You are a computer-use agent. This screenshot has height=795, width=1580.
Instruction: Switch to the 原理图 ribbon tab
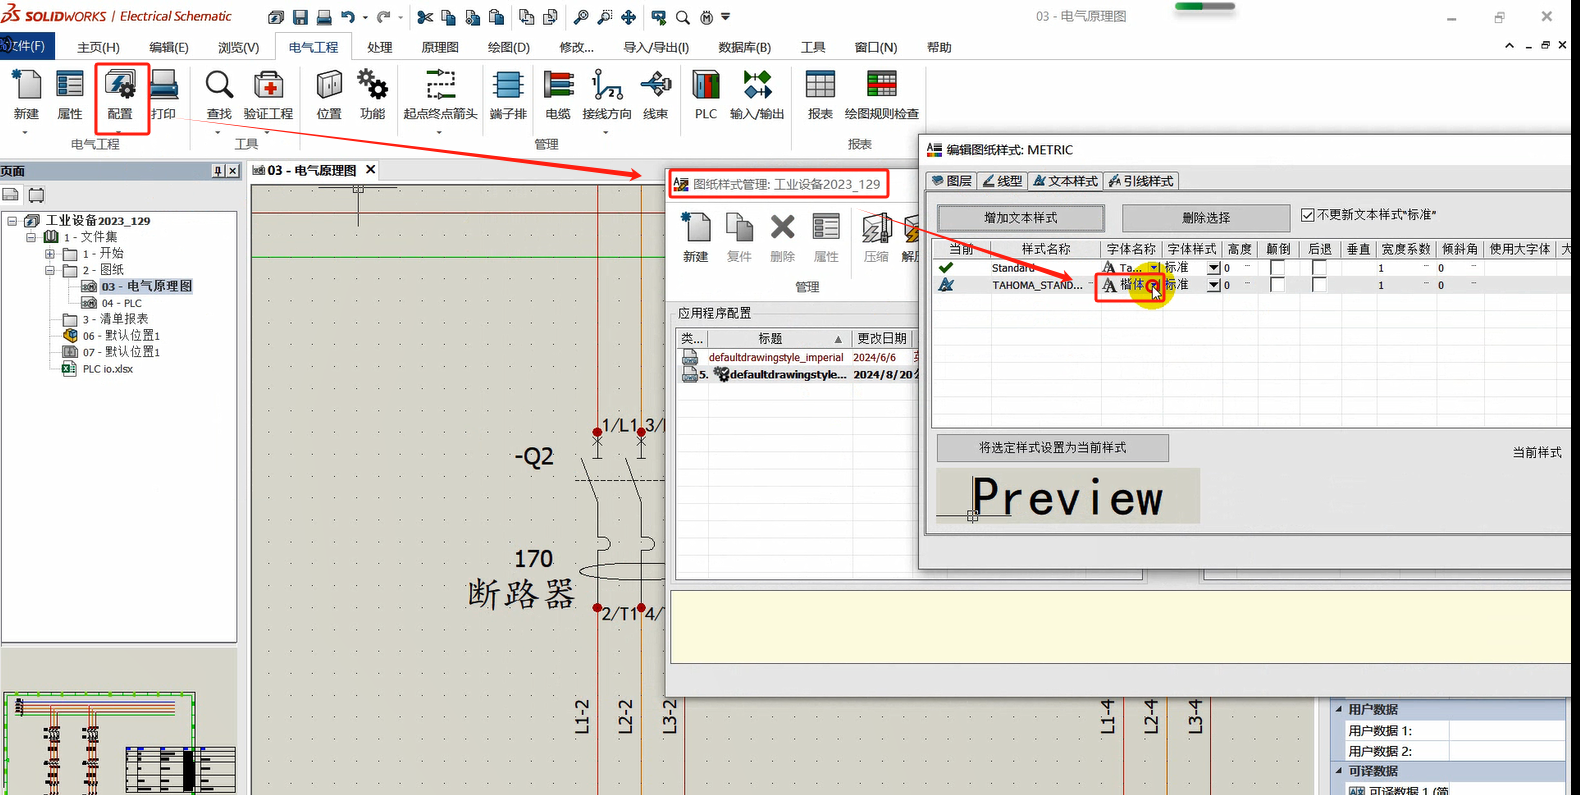(440, 47)
